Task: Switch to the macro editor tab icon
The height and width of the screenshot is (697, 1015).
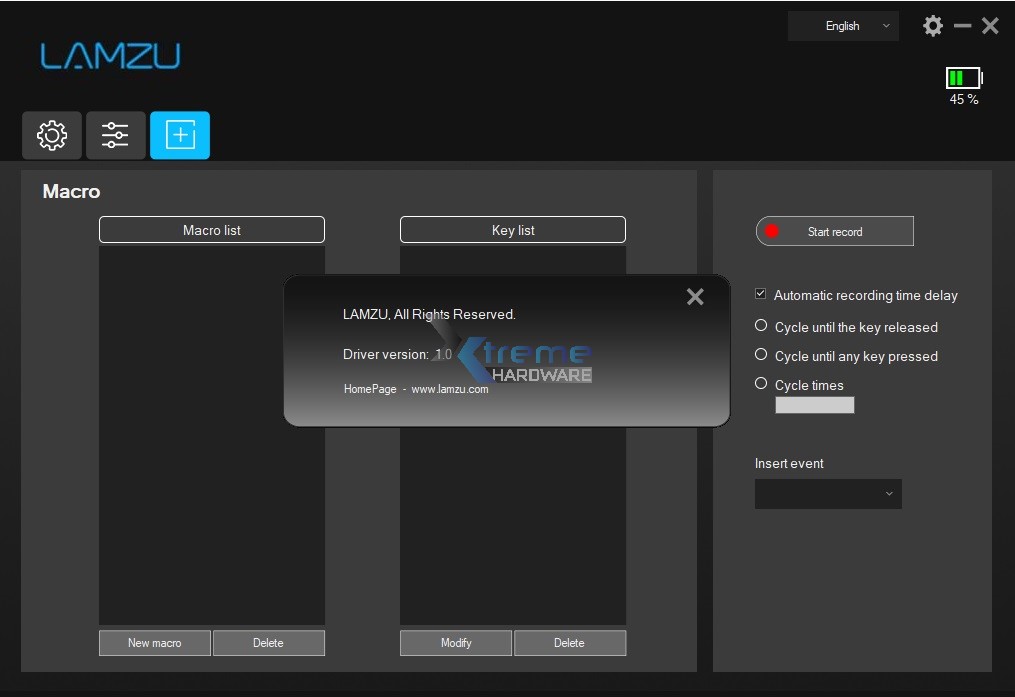Action: pos(179,135)
